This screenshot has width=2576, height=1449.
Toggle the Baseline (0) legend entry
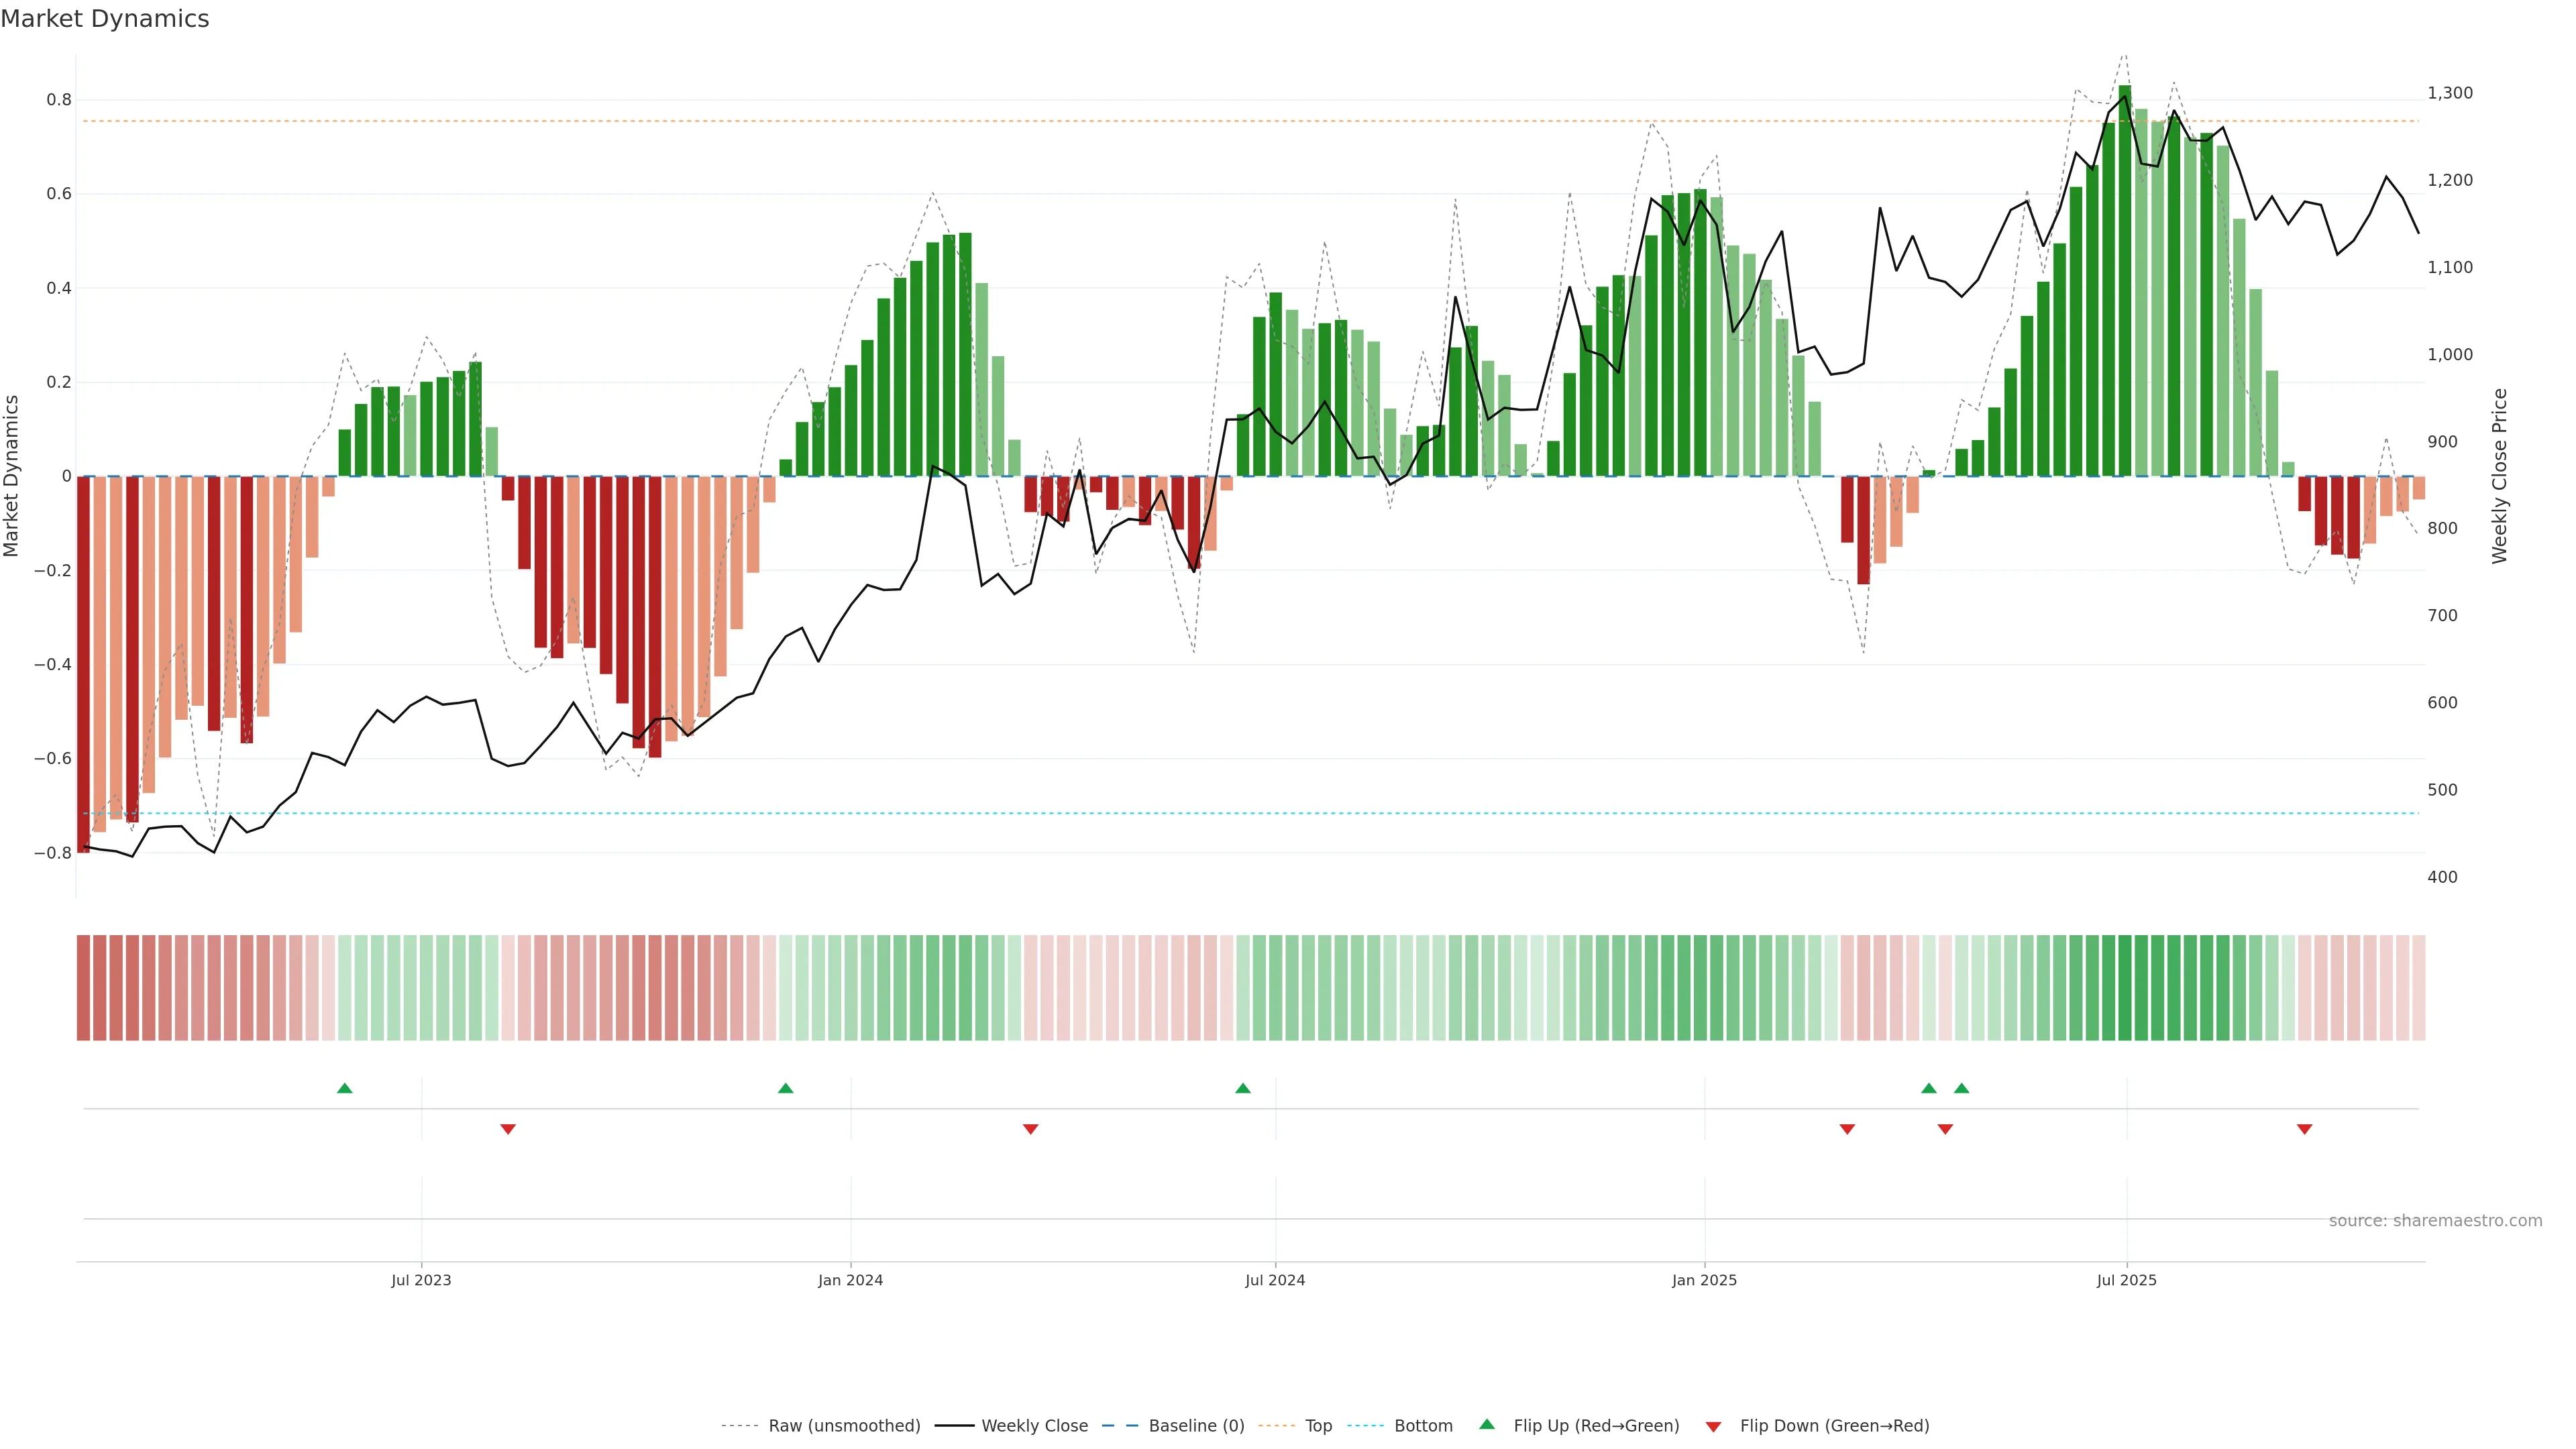point(1196,1426)
